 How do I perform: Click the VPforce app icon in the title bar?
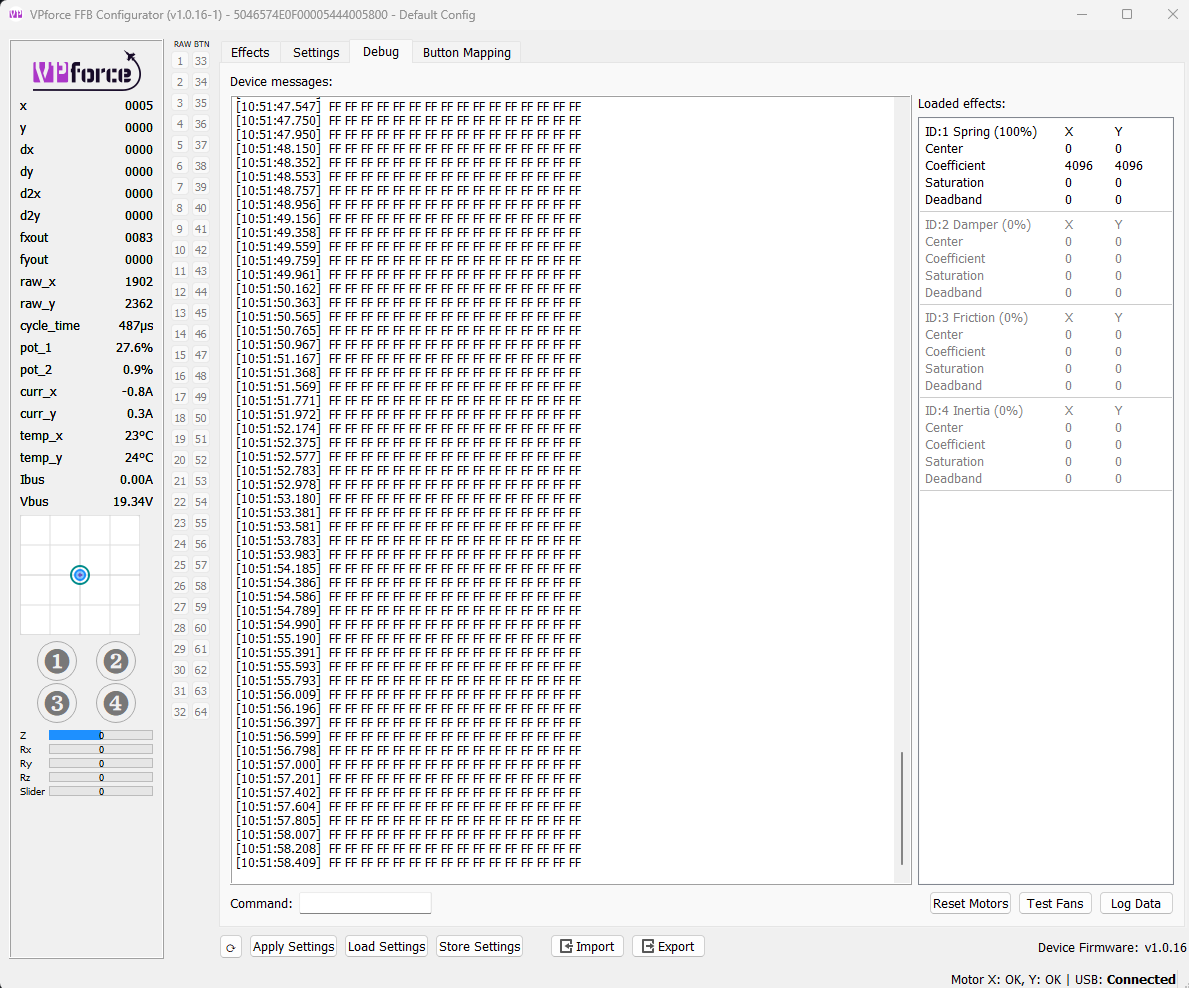click(15, 14)
